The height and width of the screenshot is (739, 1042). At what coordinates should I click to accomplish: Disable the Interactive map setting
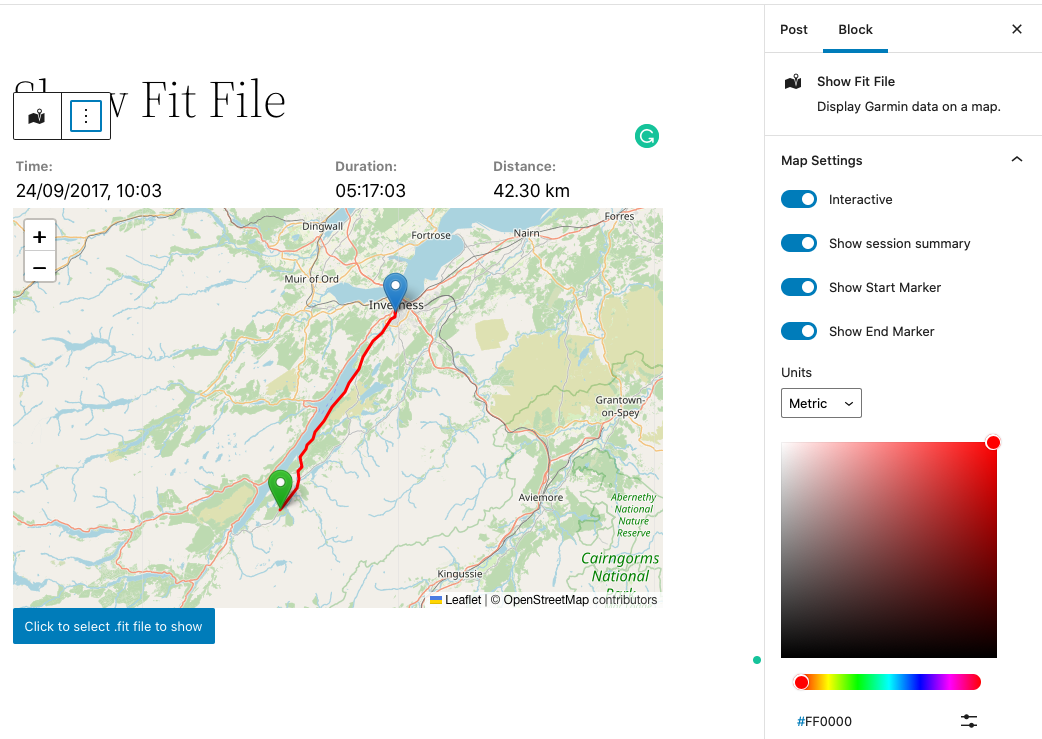pos(799,199)
